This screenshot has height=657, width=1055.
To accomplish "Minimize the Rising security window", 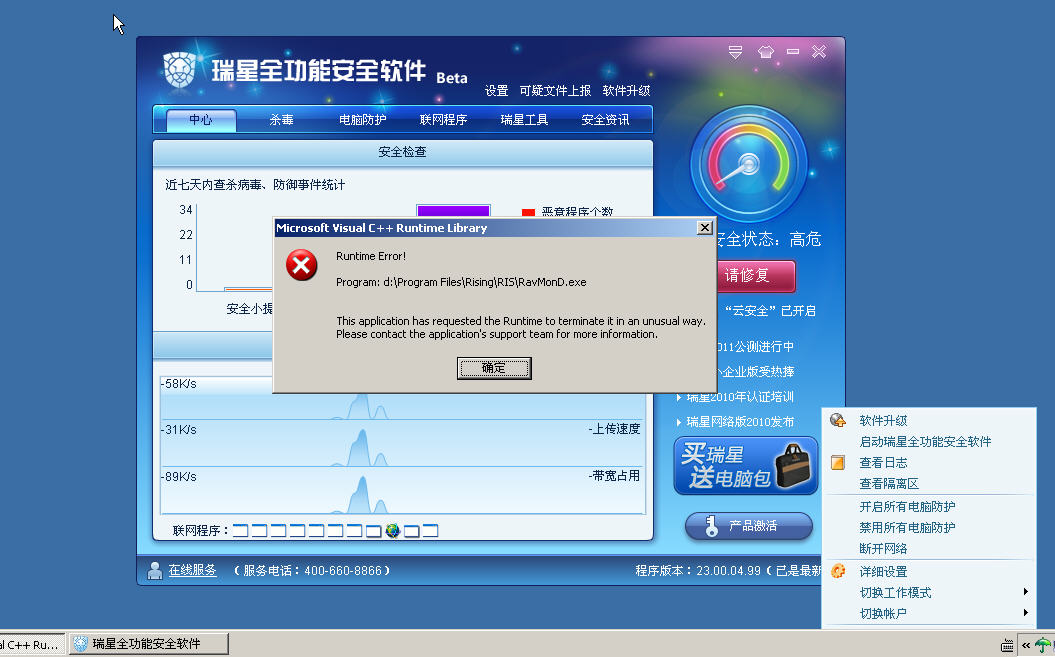I will (793, 52).
